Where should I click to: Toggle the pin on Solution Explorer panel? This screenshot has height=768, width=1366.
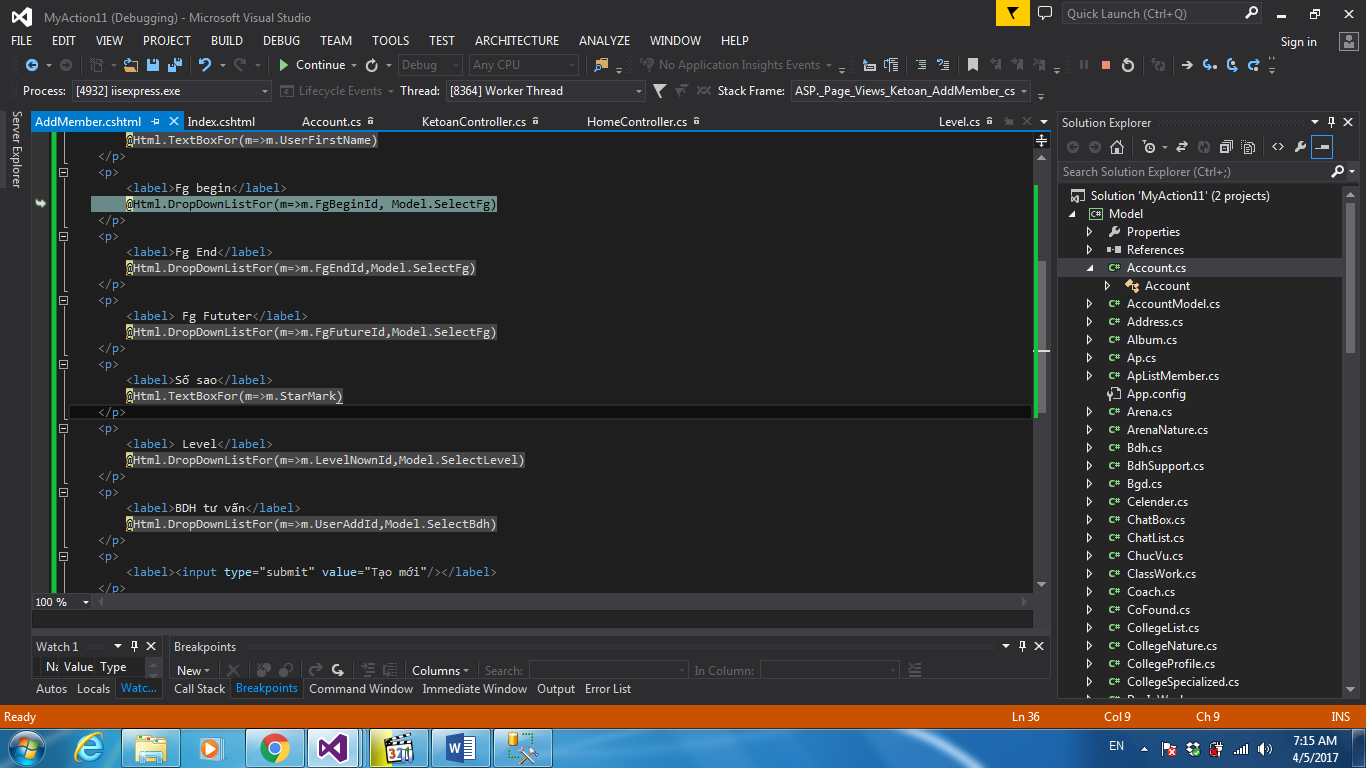(x=1331, y=123)
